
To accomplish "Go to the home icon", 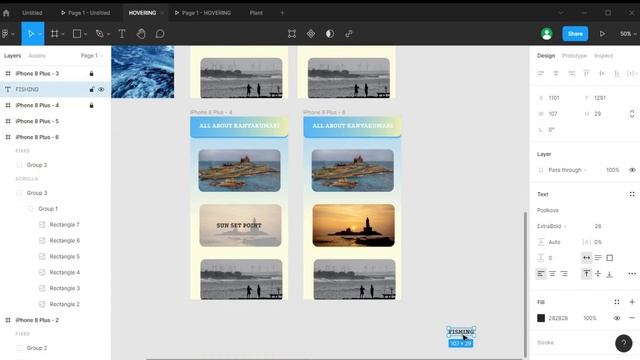I will coord(6,13).
